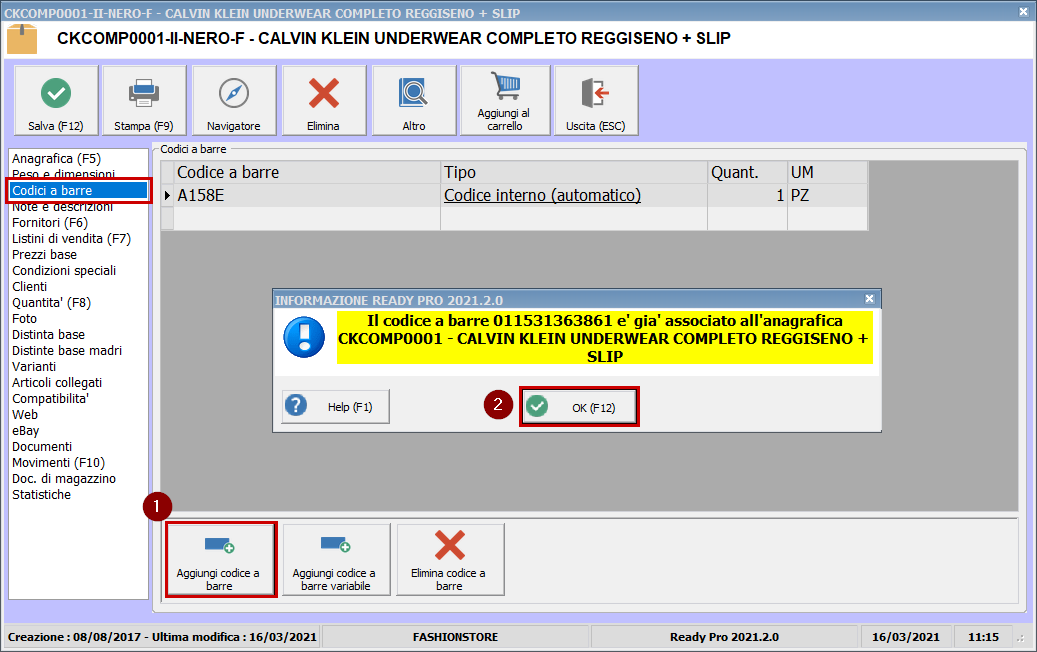
Task: Close the Informazione Ready Pro dialog
Action: 870,299
